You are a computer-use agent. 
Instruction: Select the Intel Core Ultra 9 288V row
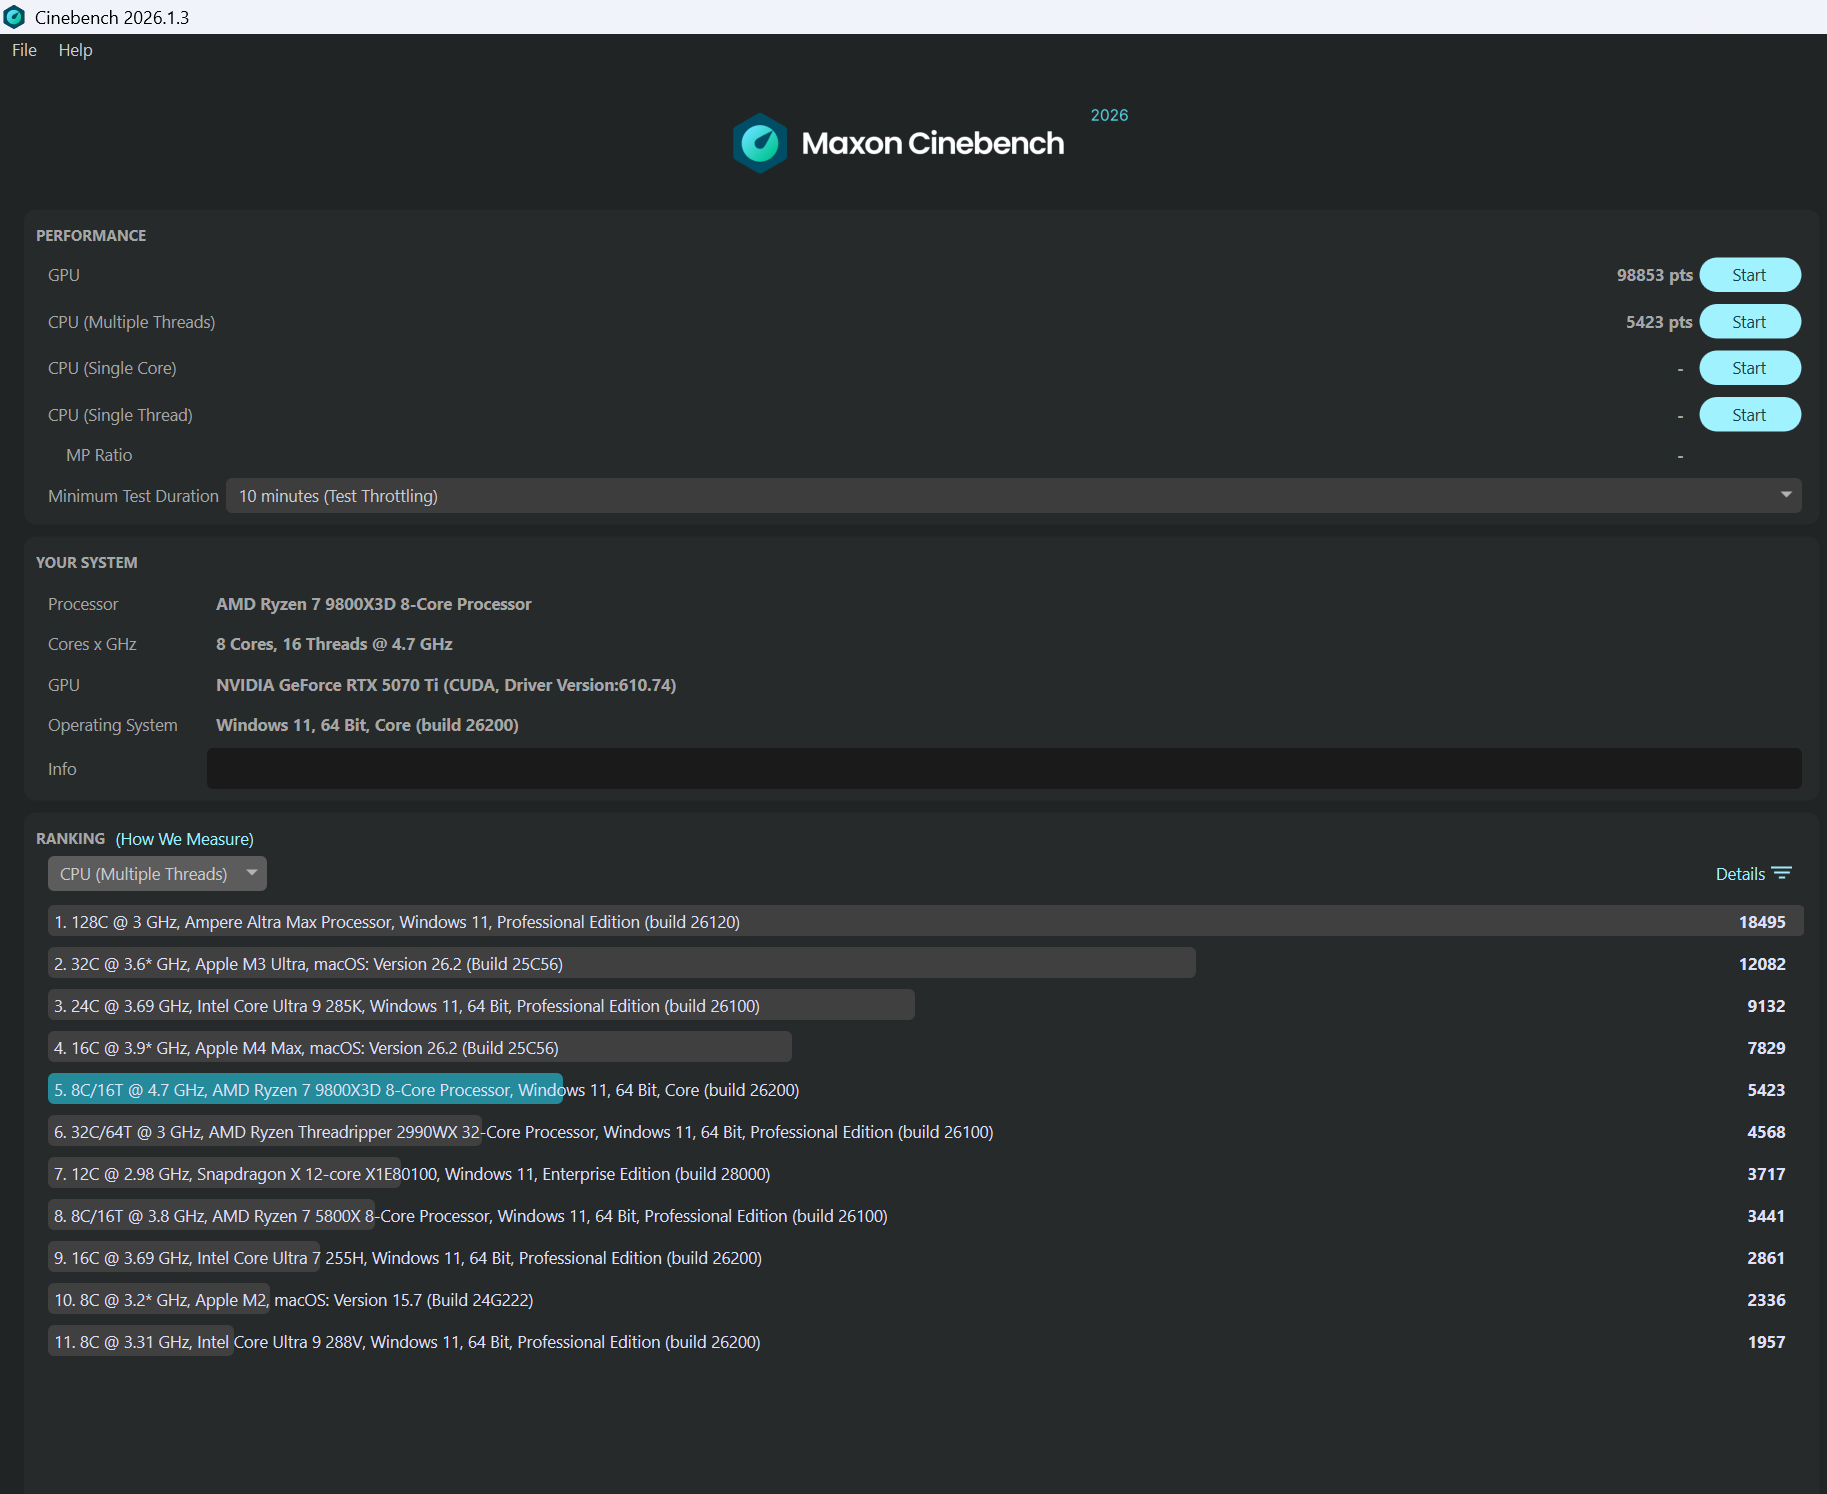point(925,1342)
